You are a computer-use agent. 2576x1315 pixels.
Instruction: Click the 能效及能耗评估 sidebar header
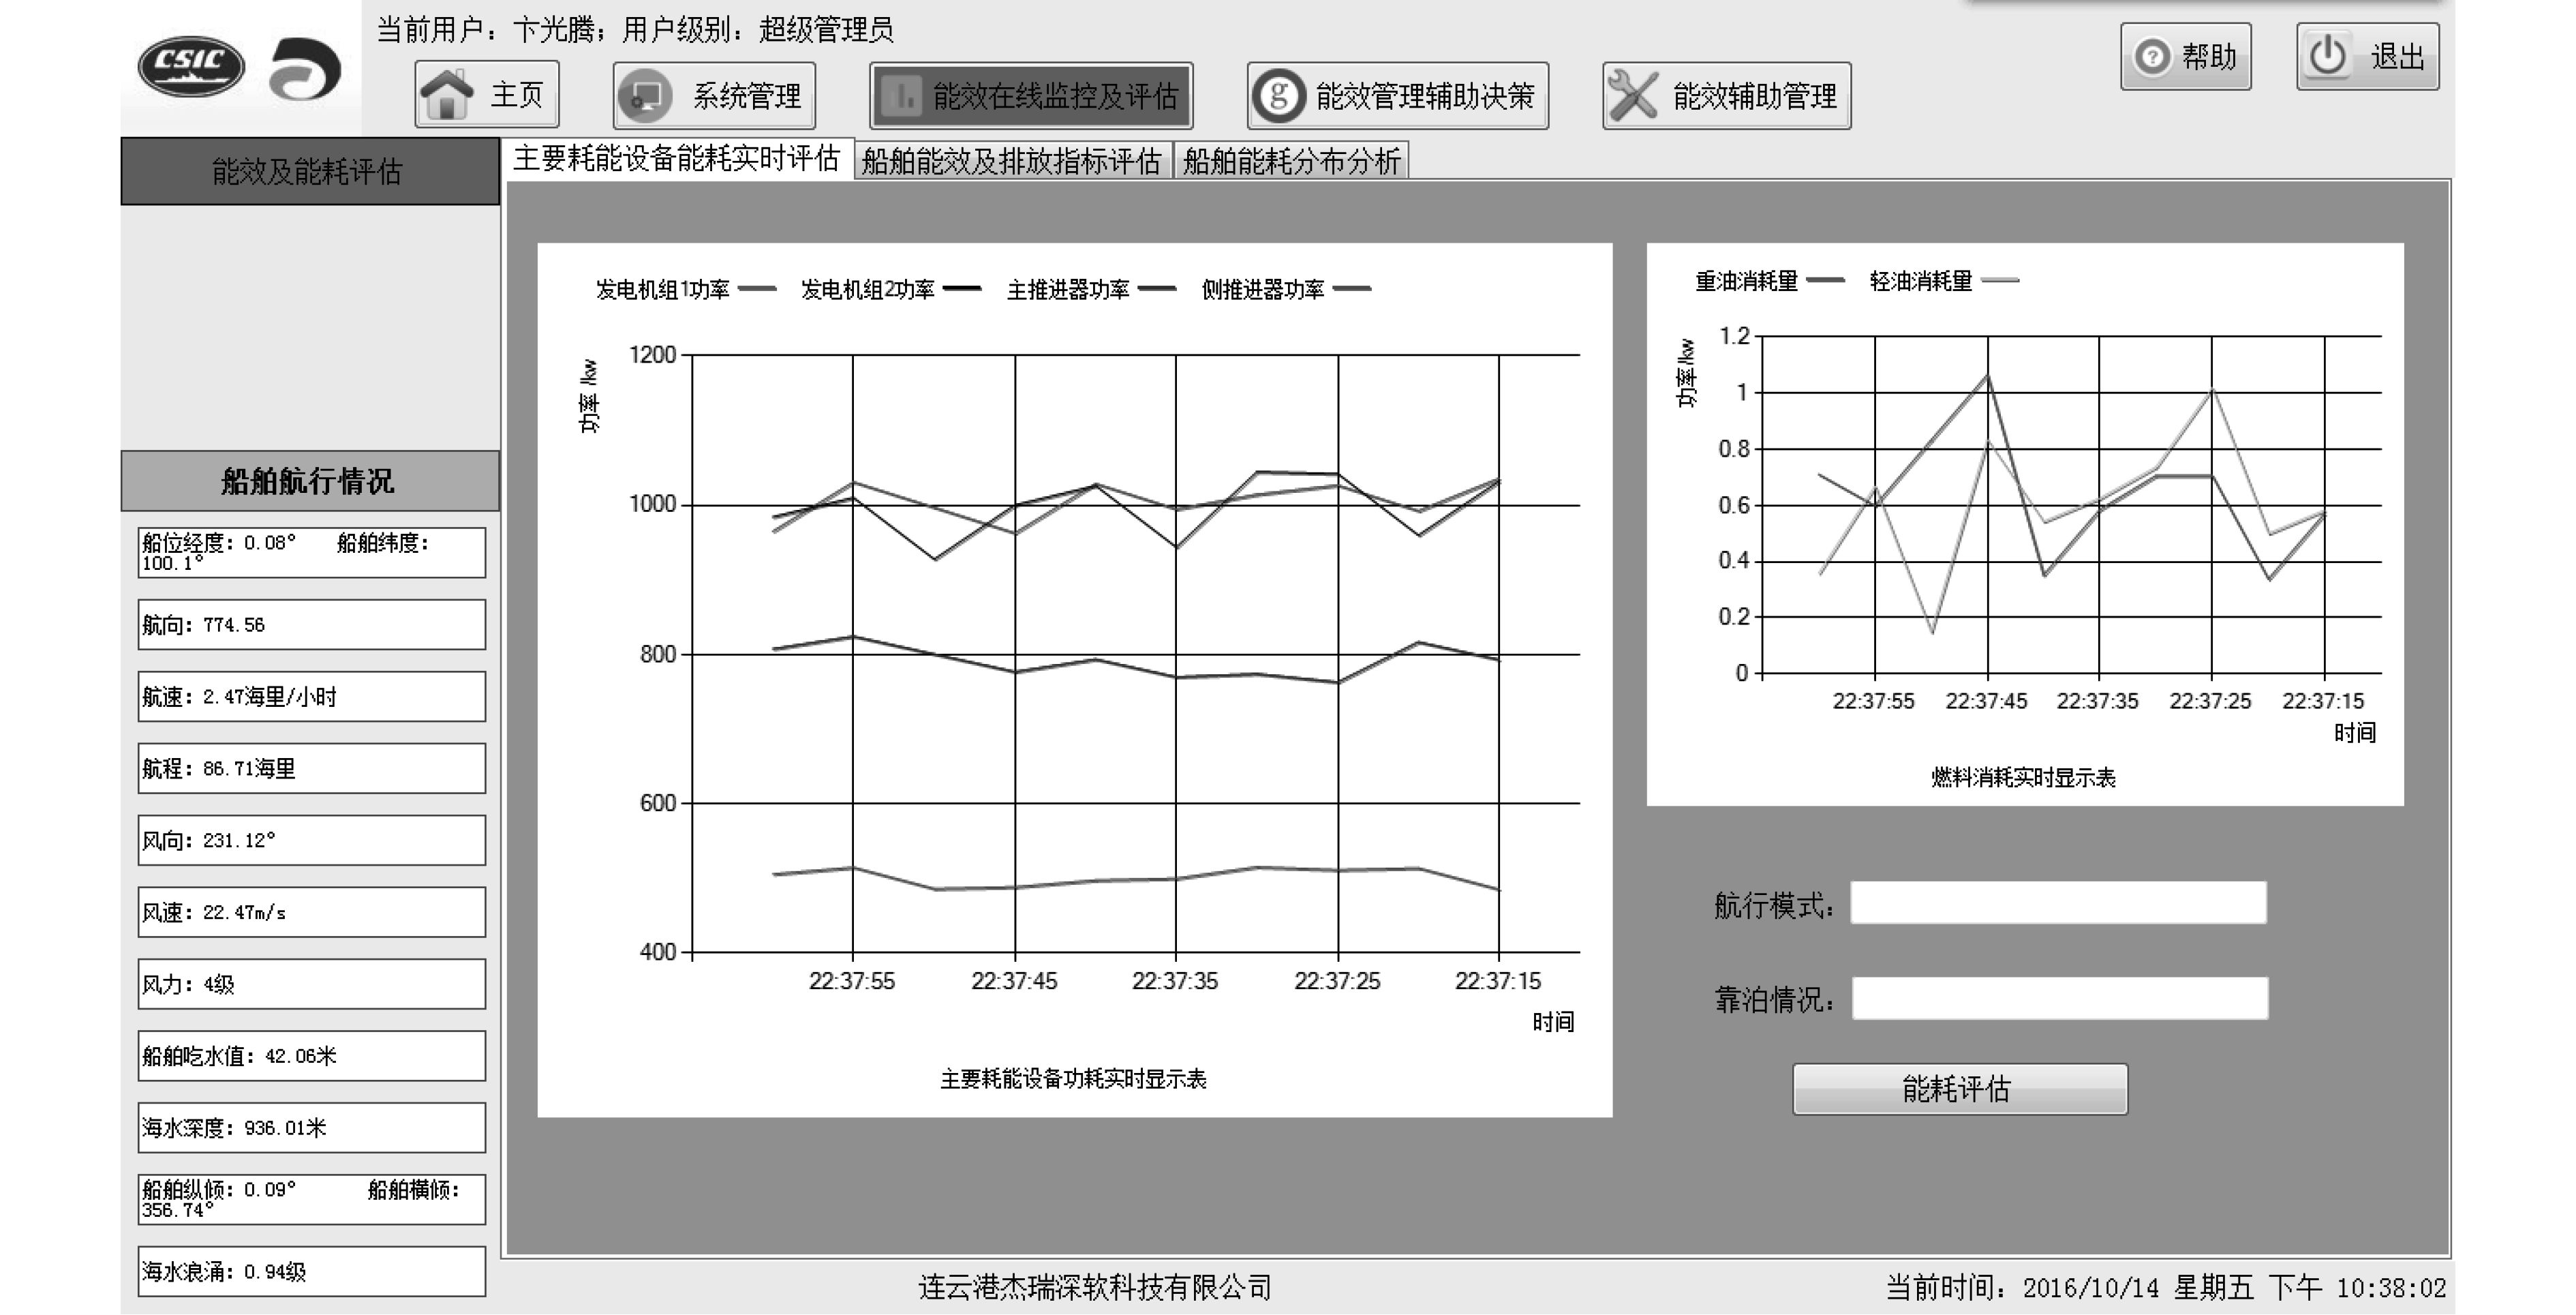click(x=309, y=172)
